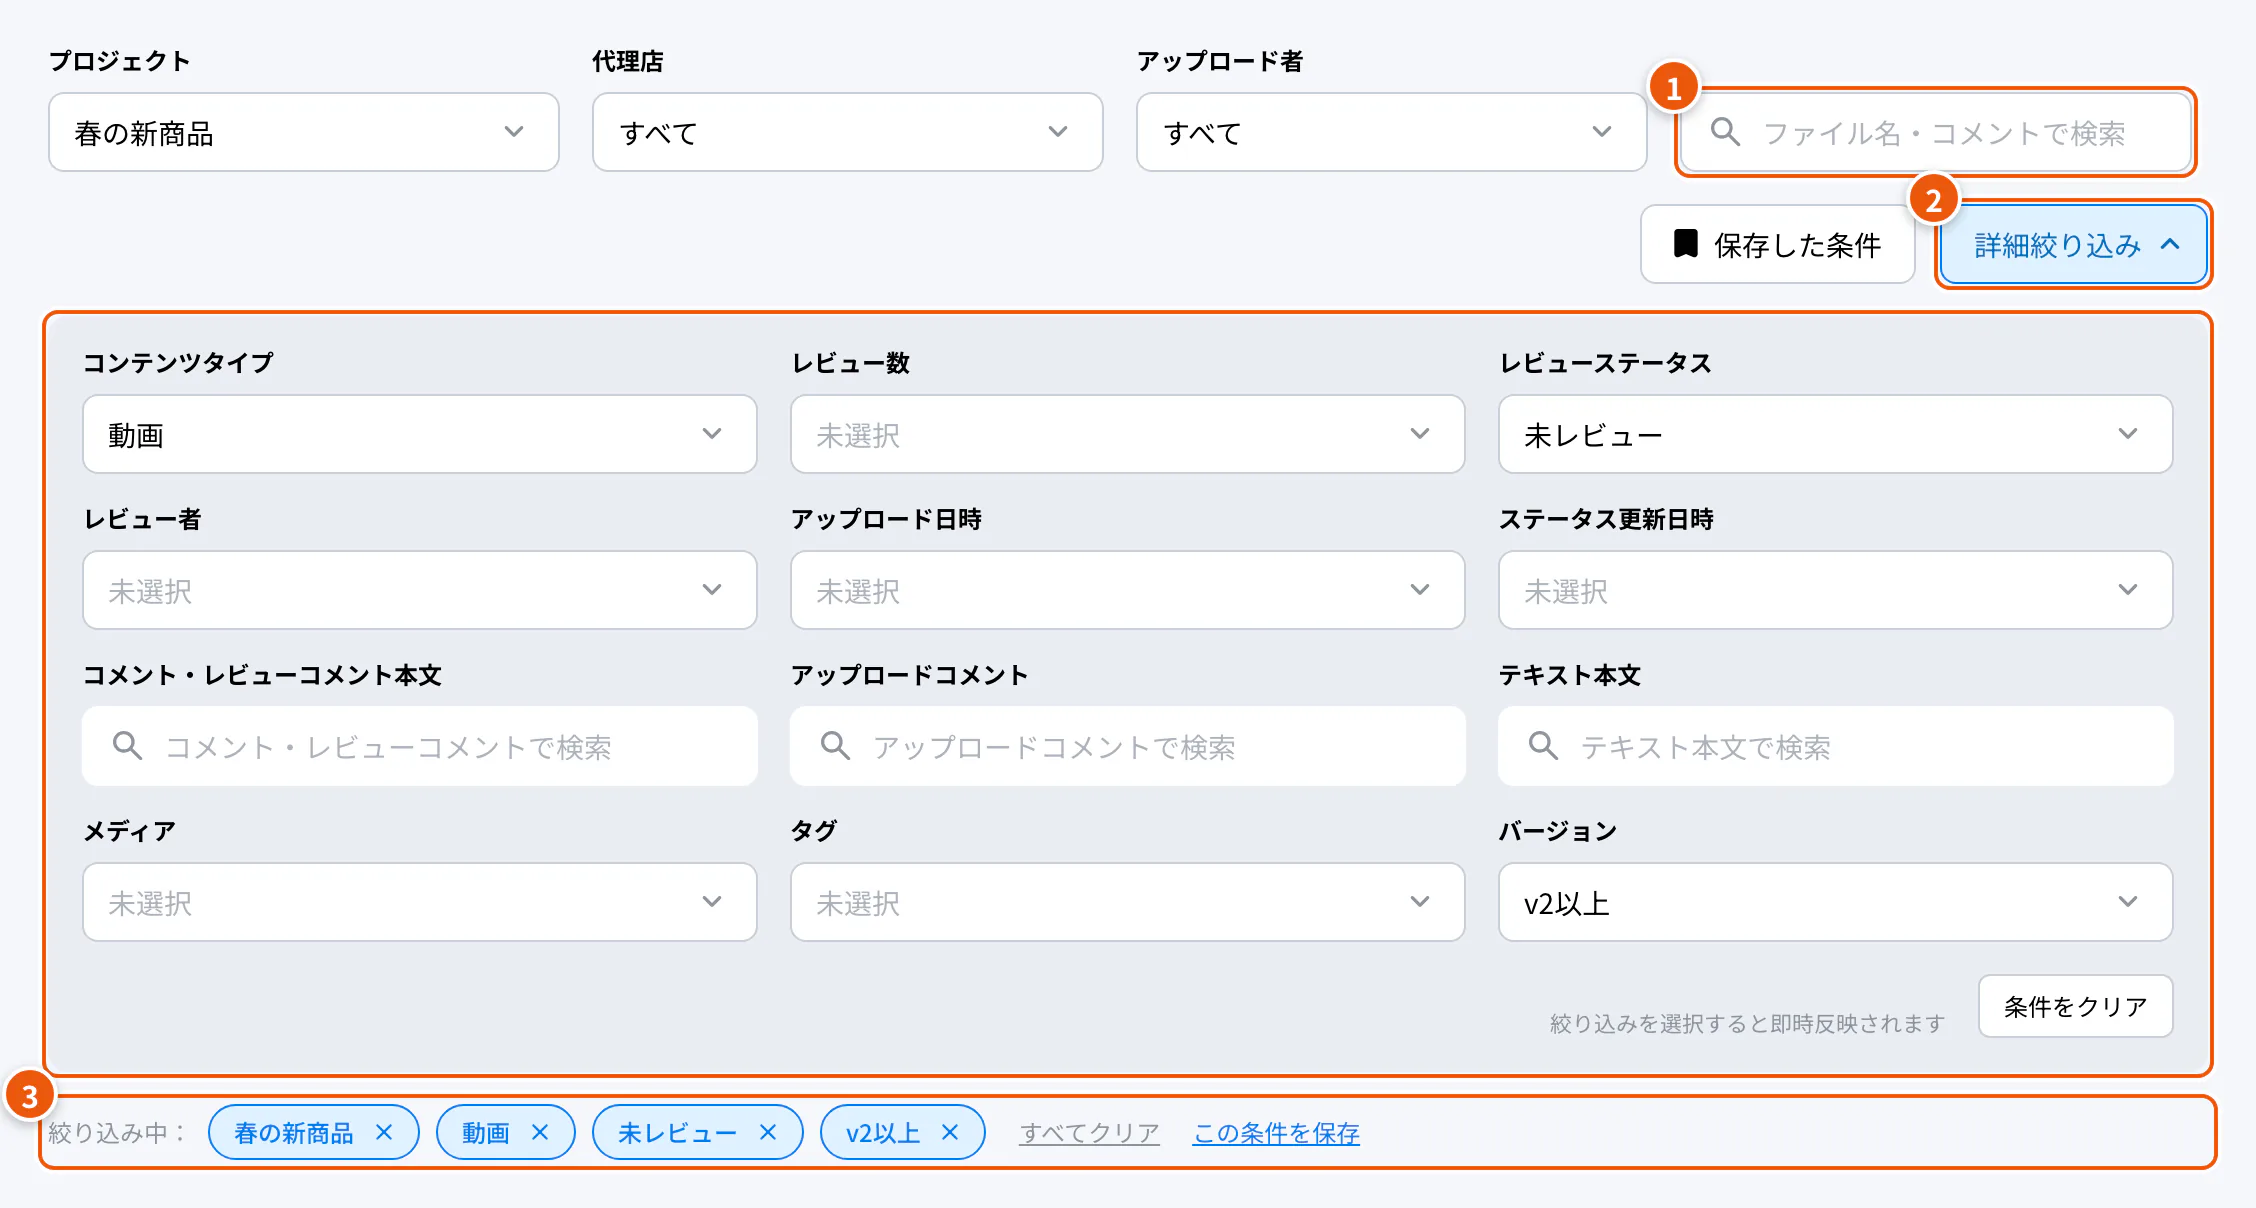Viewport: 2256px width, 1208px height.
Task: Collapse the 詳細絞り込み panel
Action: pyautogui.click(x=2073, y=244)
